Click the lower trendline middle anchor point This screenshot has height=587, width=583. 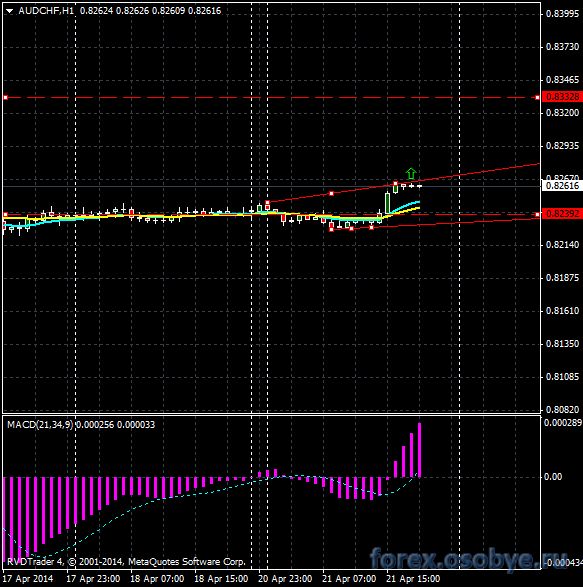coord(351,228)
